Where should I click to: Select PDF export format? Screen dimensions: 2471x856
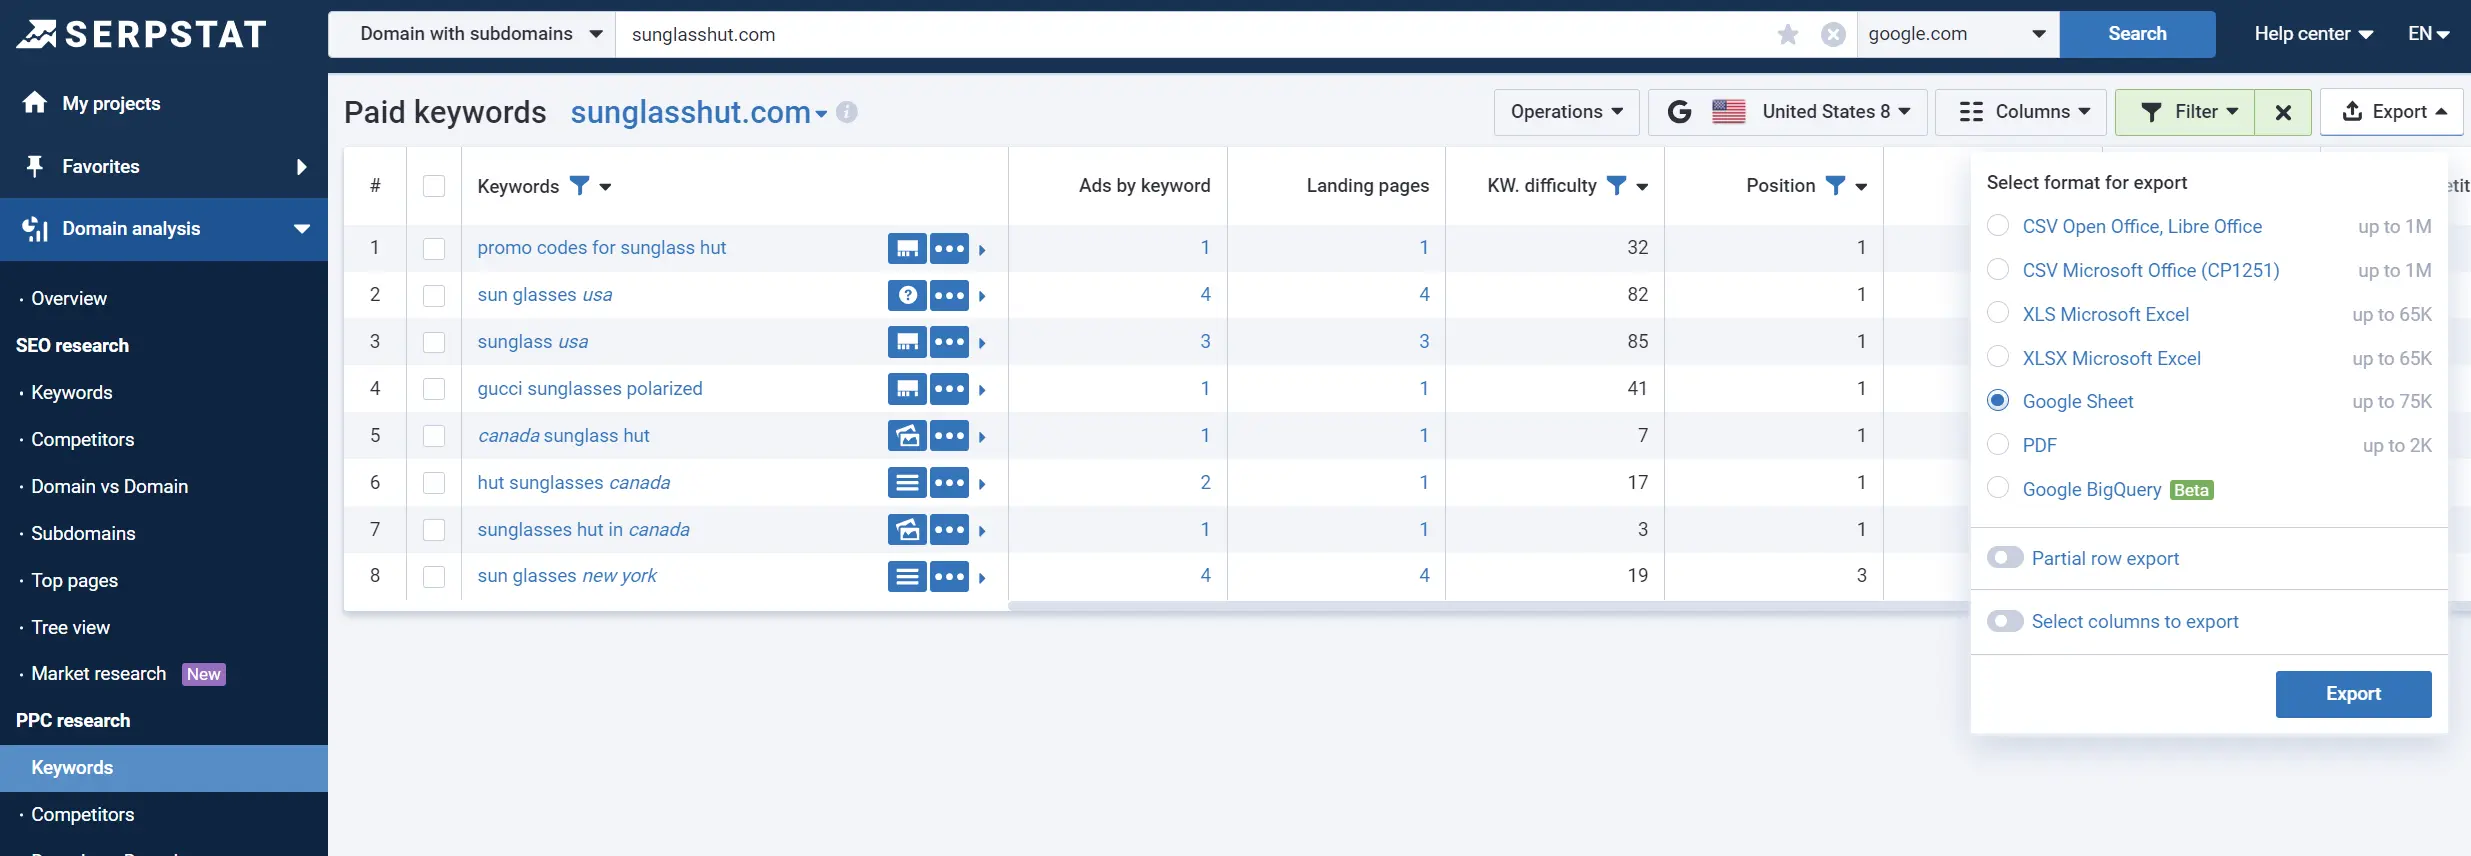[x=1998, y=445]
